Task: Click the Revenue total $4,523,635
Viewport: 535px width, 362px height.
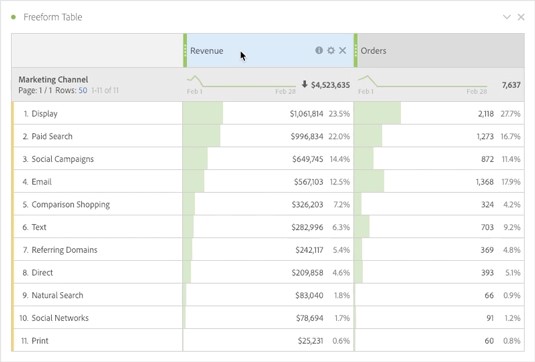Action: (x=330, y=85)
